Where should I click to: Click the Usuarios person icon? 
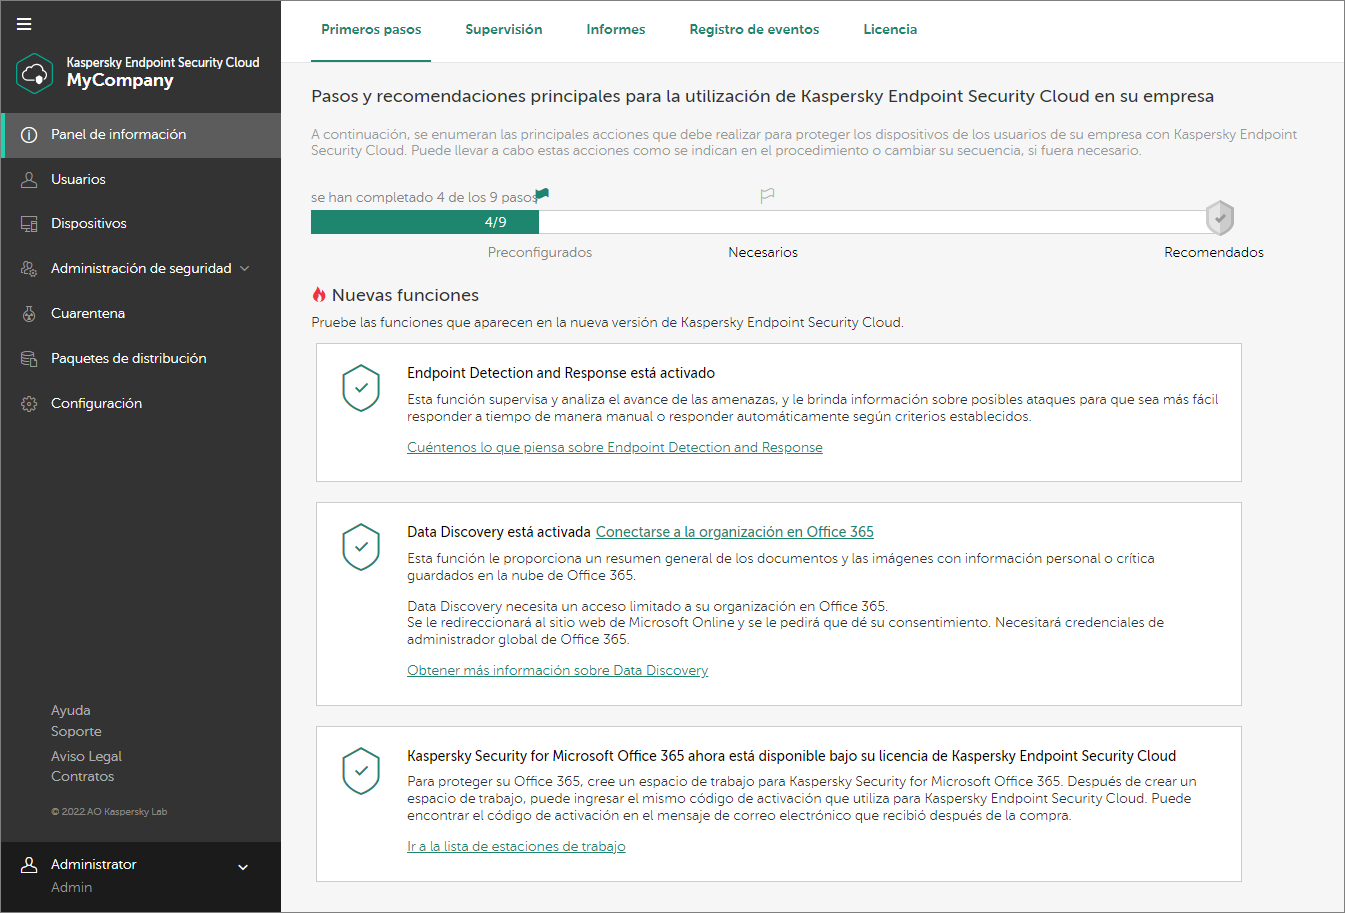(x=29, y=180)
